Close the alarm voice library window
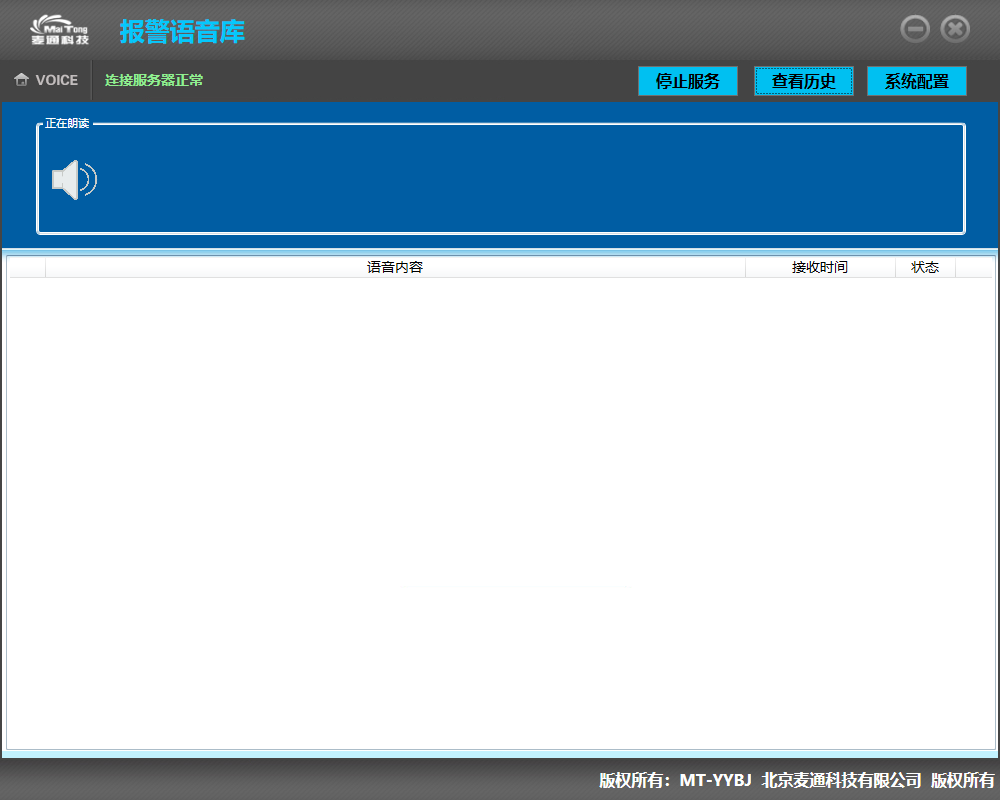Image resolution: width=1000 pixels, height=800 pixels. pyautogui.click(x=955, y=29)
